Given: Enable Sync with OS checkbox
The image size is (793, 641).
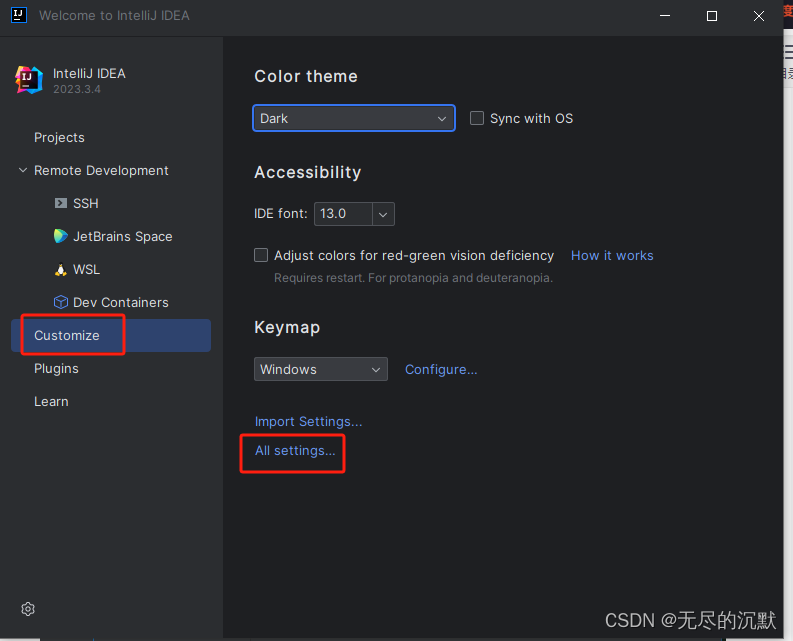Looking at the screenshot, I should [x=477, y=118].
